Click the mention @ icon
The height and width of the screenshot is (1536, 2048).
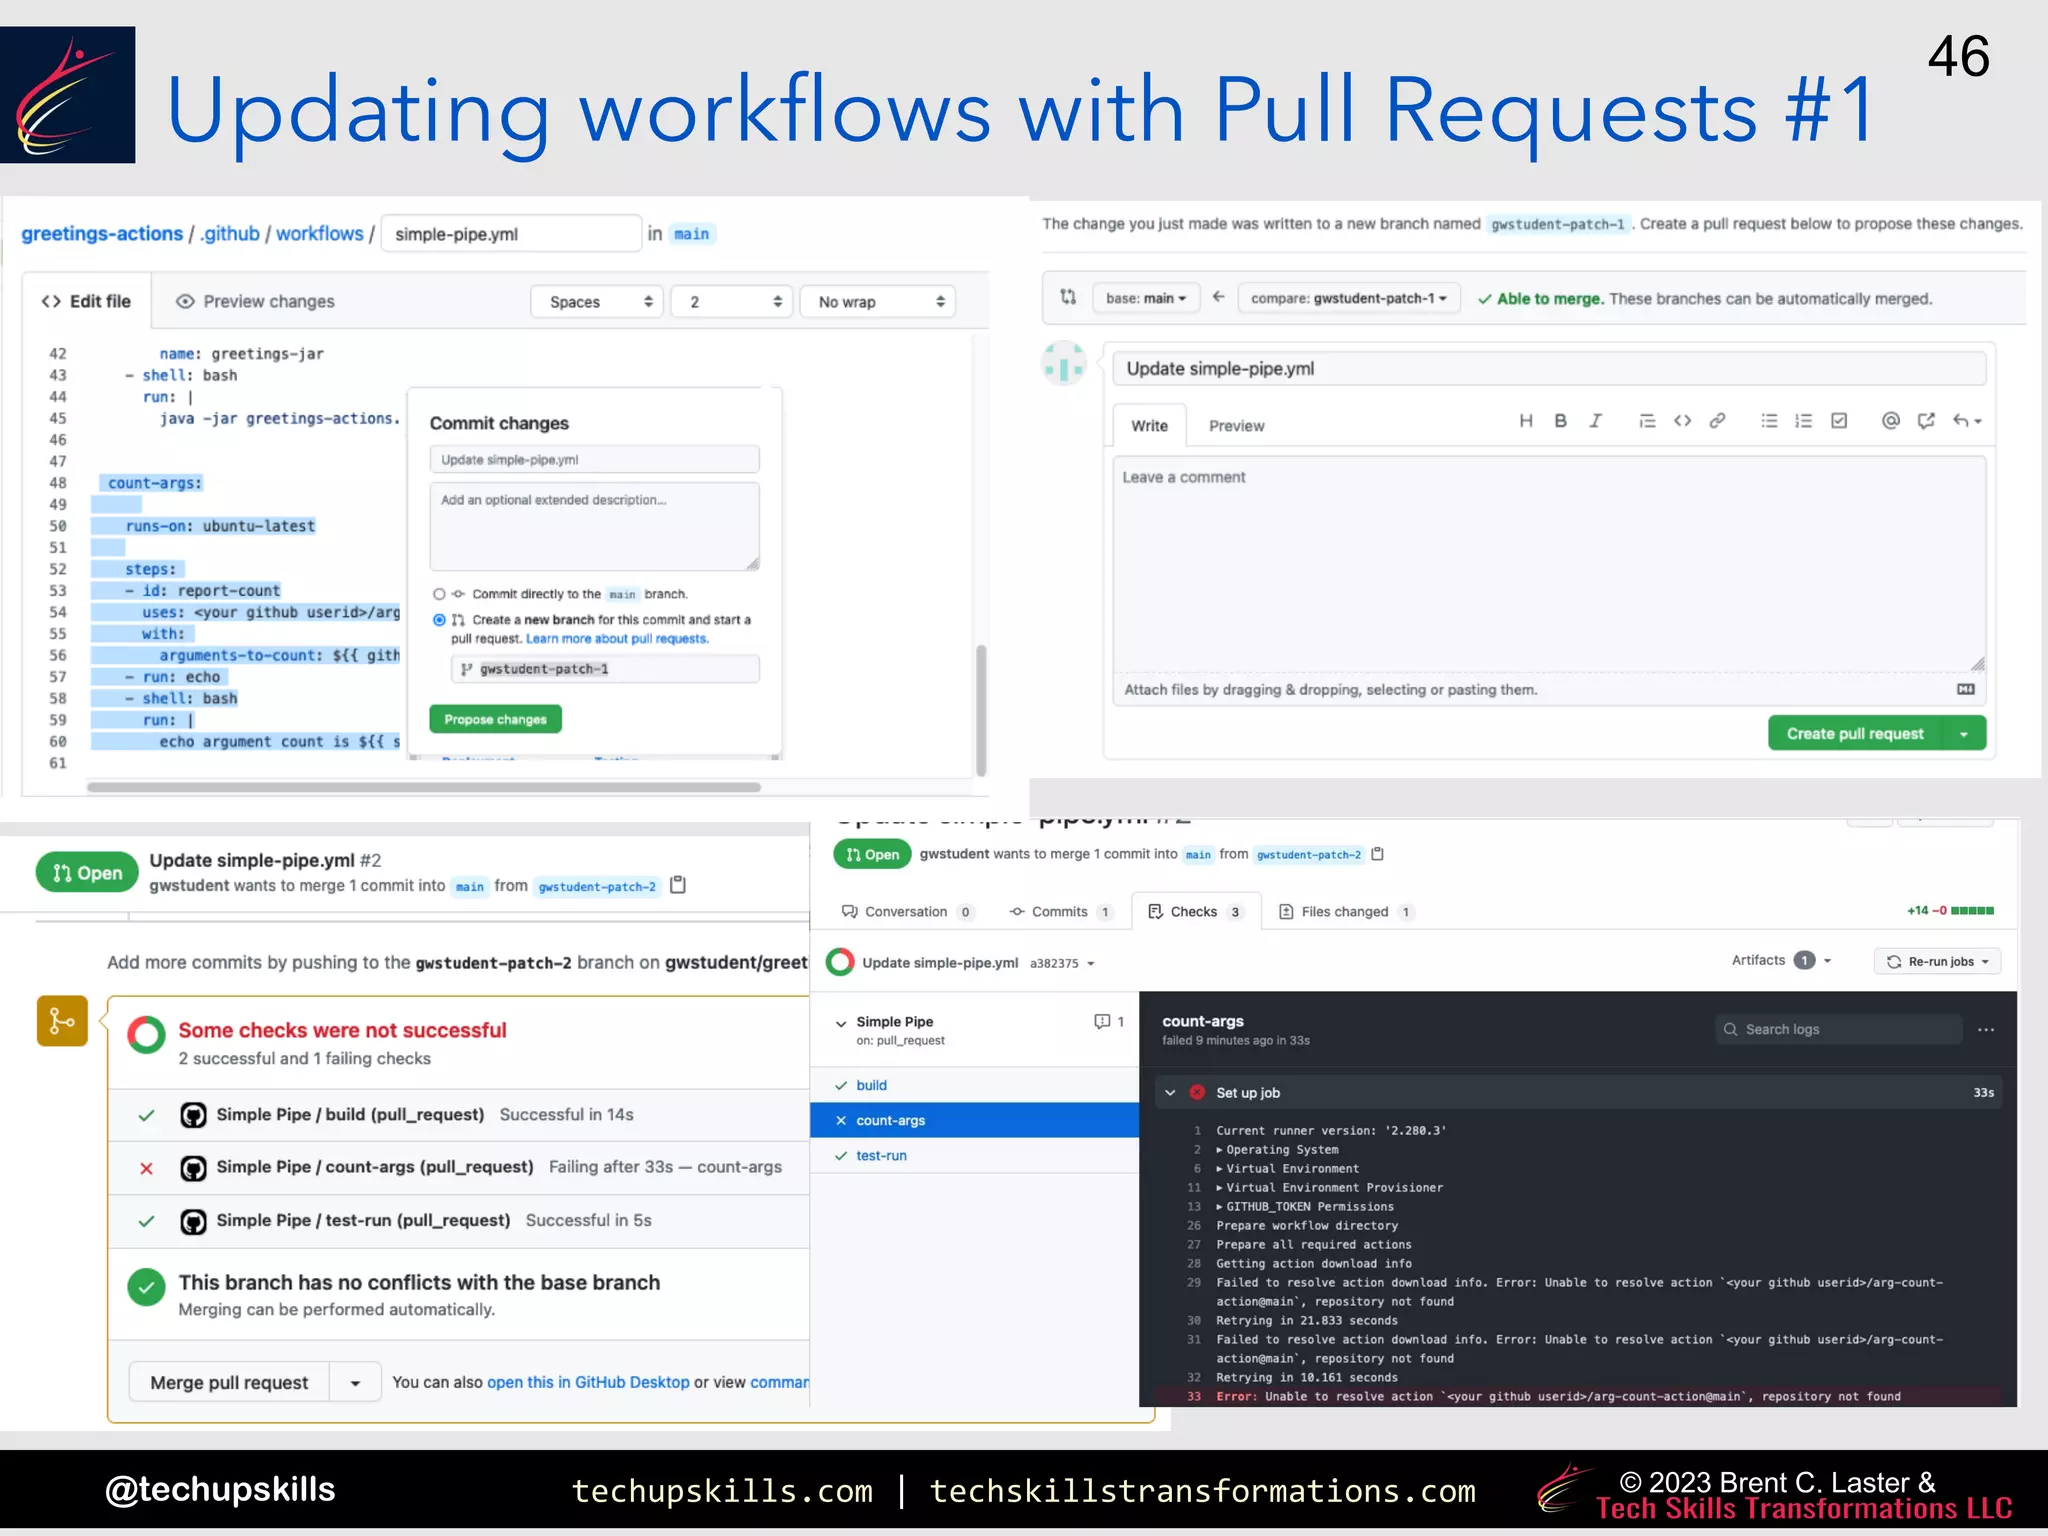(1890, 421)
